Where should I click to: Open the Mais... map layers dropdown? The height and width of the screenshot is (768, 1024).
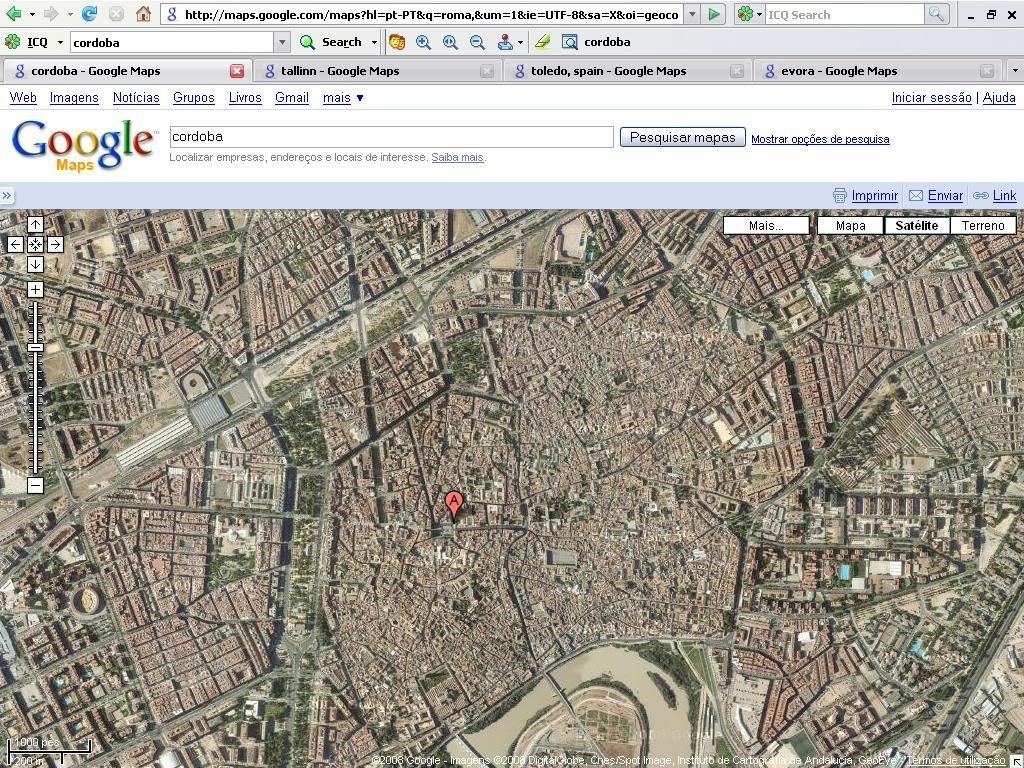(x=766, y=225)
